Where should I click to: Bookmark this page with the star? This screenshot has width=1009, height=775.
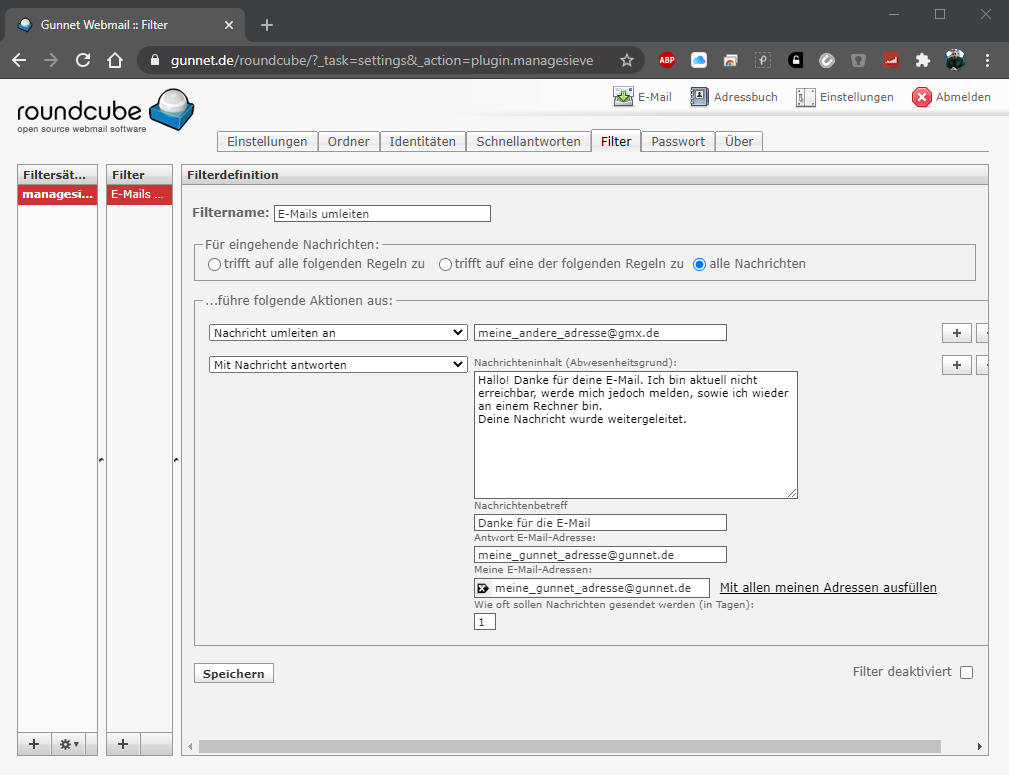pos(627,61)
